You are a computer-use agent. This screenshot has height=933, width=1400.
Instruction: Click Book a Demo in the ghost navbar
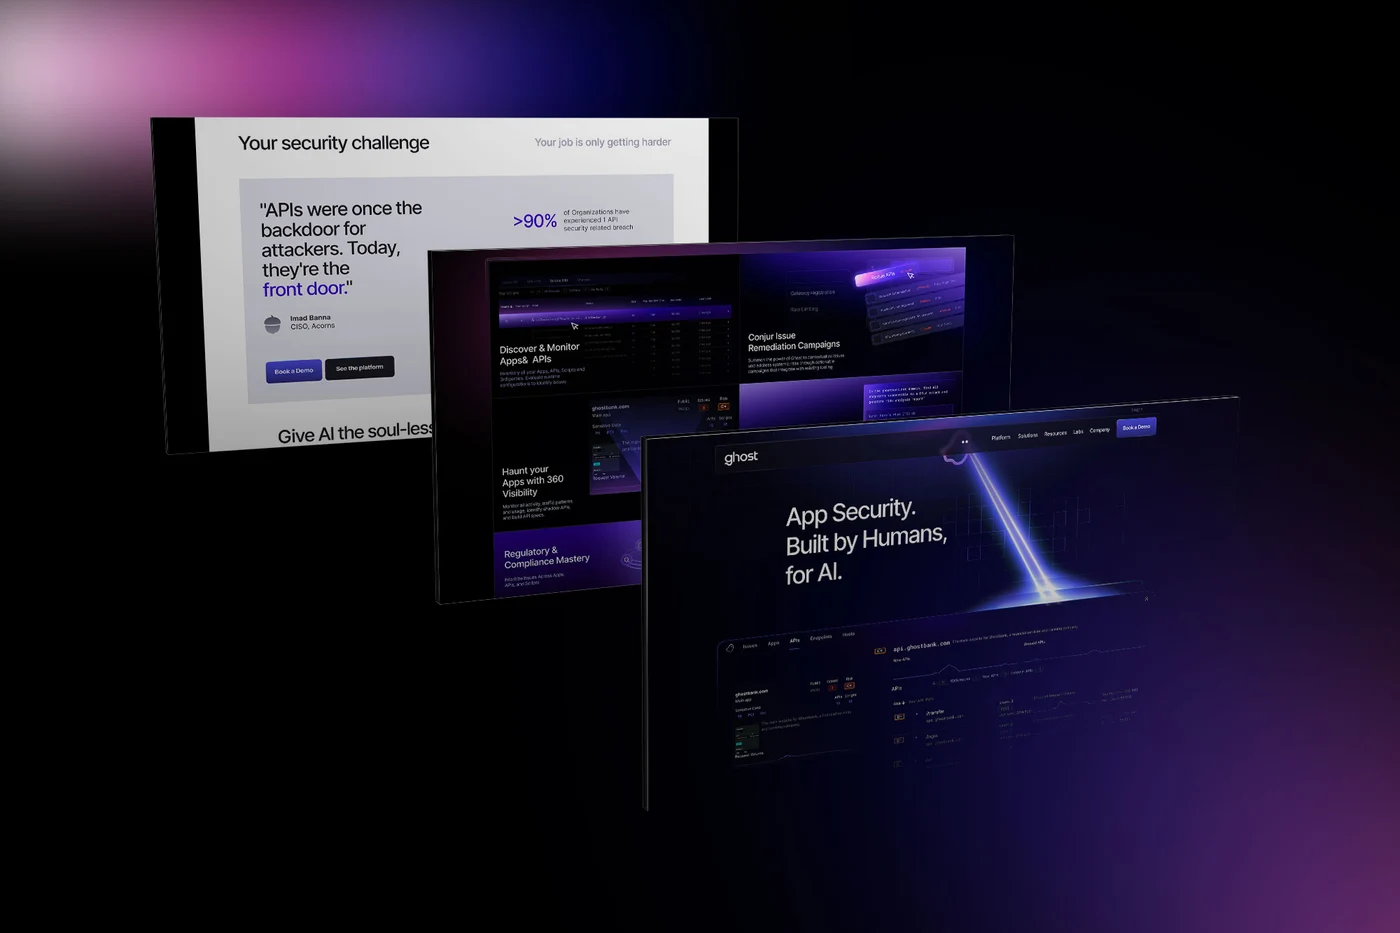coord(1136,427)
